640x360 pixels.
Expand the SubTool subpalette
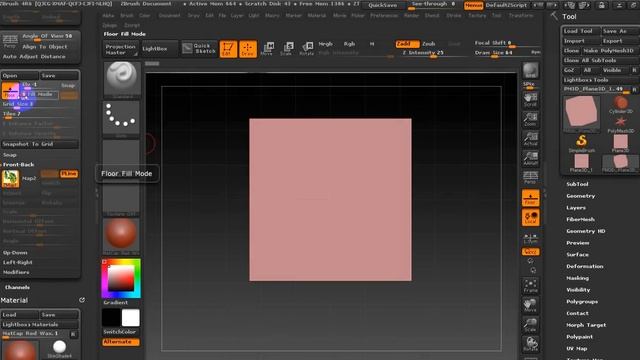[577, 184]
